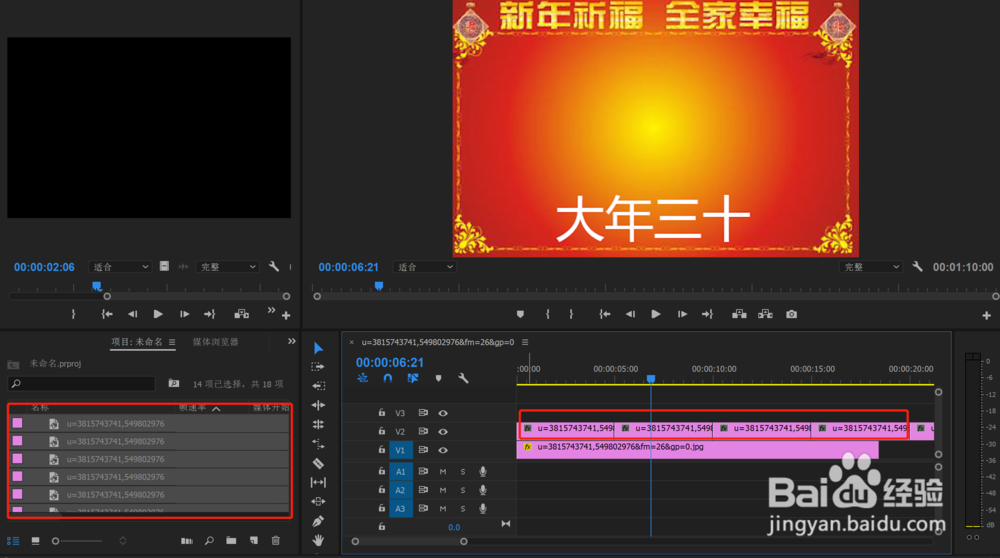Step back one frame in Source monitor
The height and width of the screenshot is (558, 1000).
pos(132,314)
